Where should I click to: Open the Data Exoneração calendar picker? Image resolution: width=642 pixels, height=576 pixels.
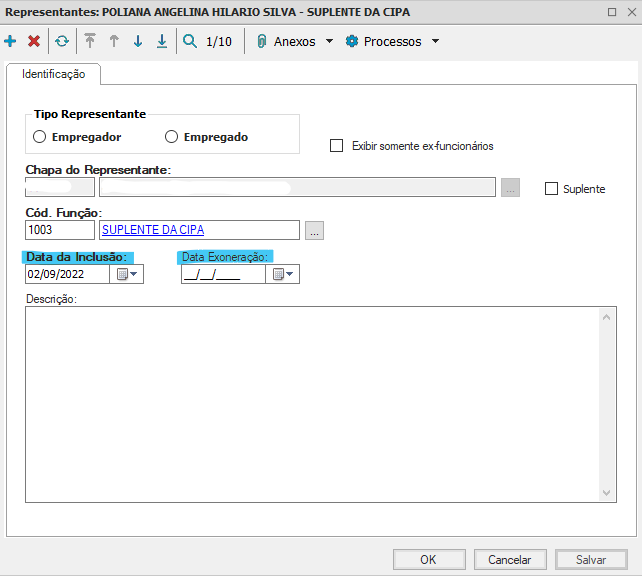pyautogui.click(x=283, y=275)
